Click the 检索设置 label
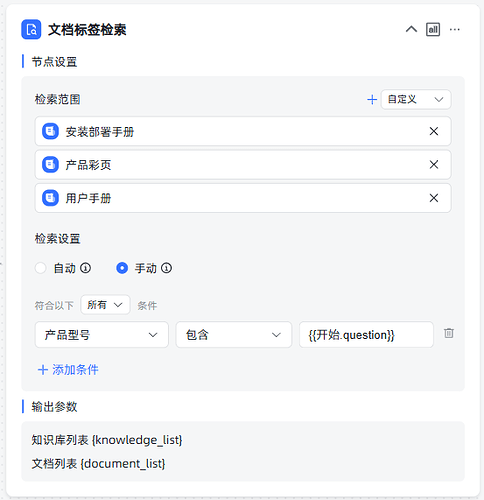The width and height of the screenshot is (484, 500). point(58,239)
